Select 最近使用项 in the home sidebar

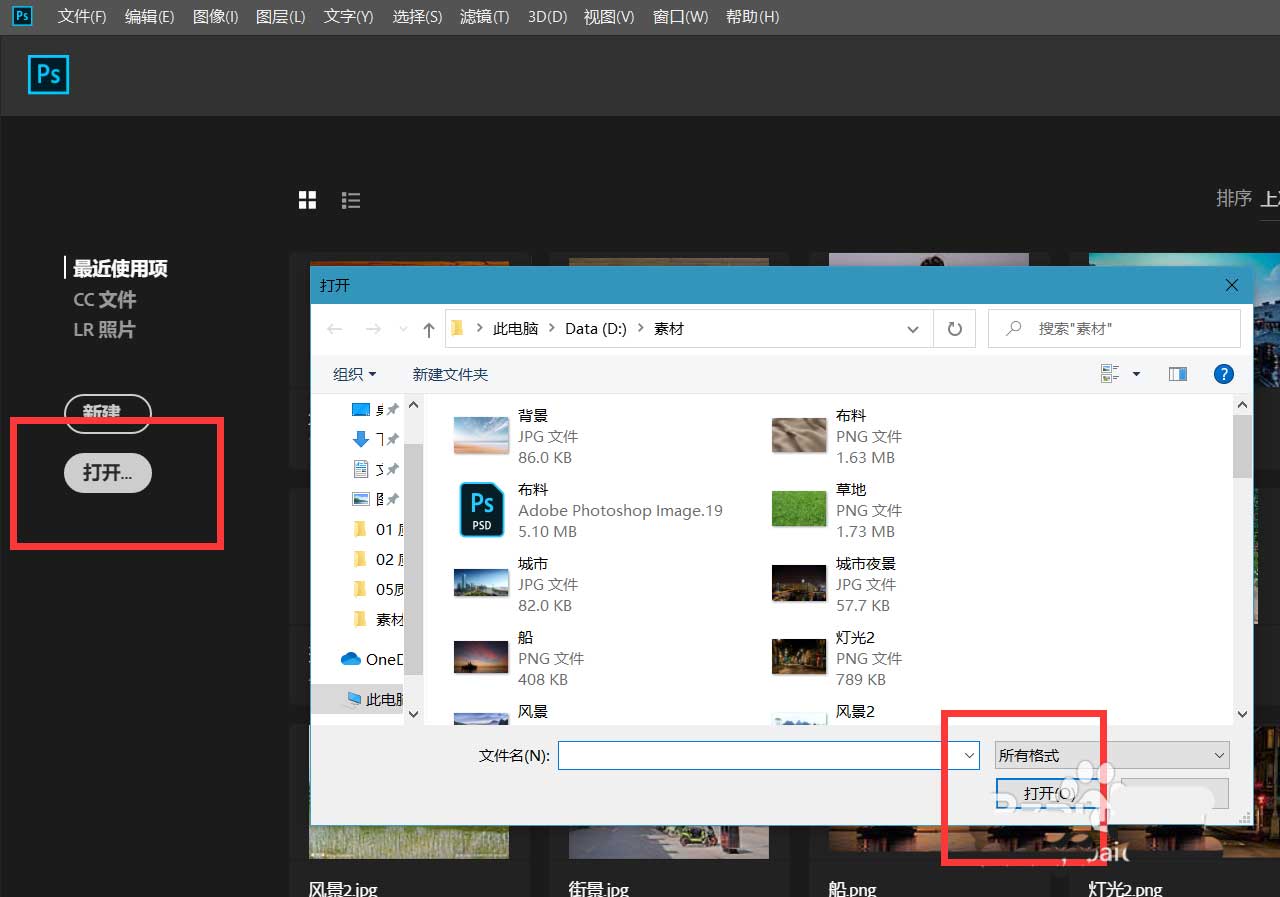pos(120,269)
